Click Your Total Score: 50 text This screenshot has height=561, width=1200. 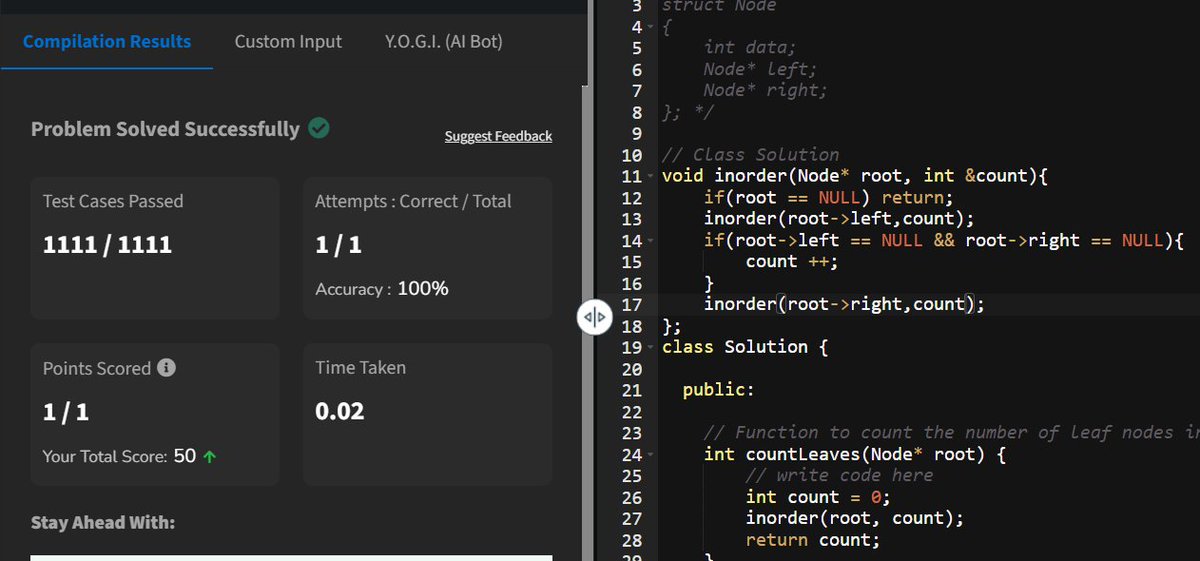pyautogui.click(x=119, y=456)
